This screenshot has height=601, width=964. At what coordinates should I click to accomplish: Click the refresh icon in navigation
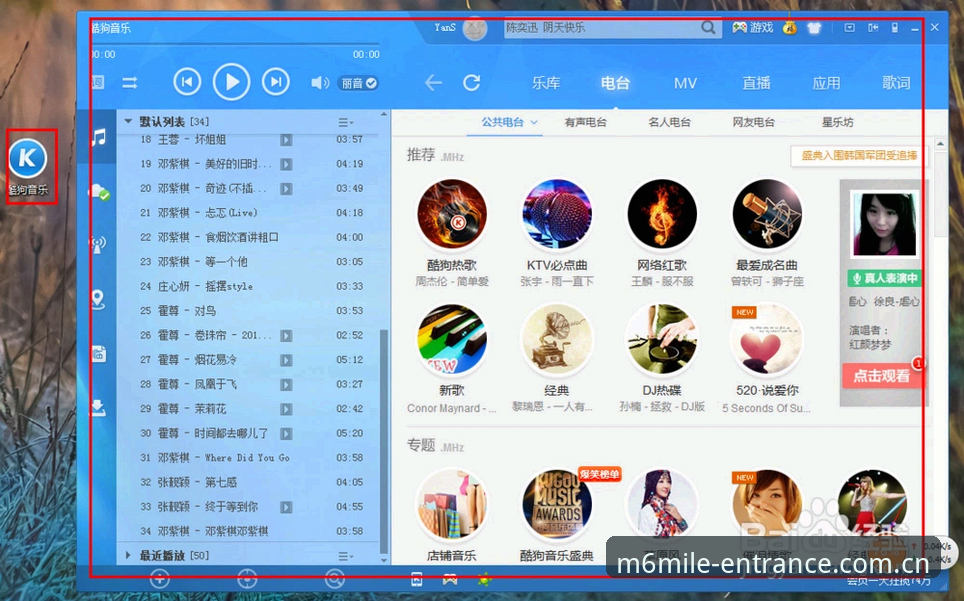(472, 82)
